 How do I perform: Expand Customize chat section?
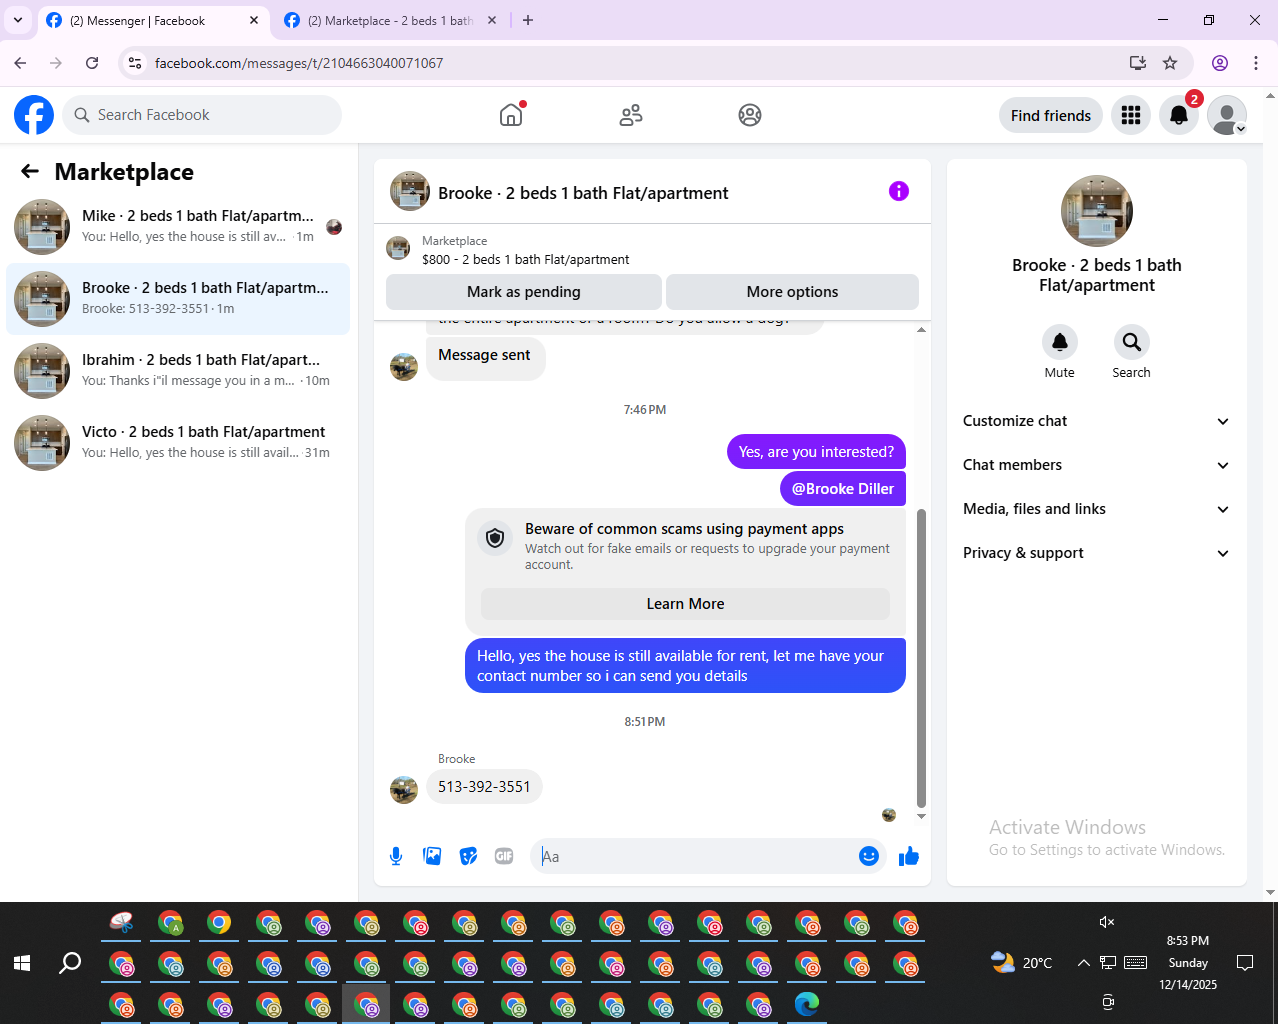[x=1097, y=421]
